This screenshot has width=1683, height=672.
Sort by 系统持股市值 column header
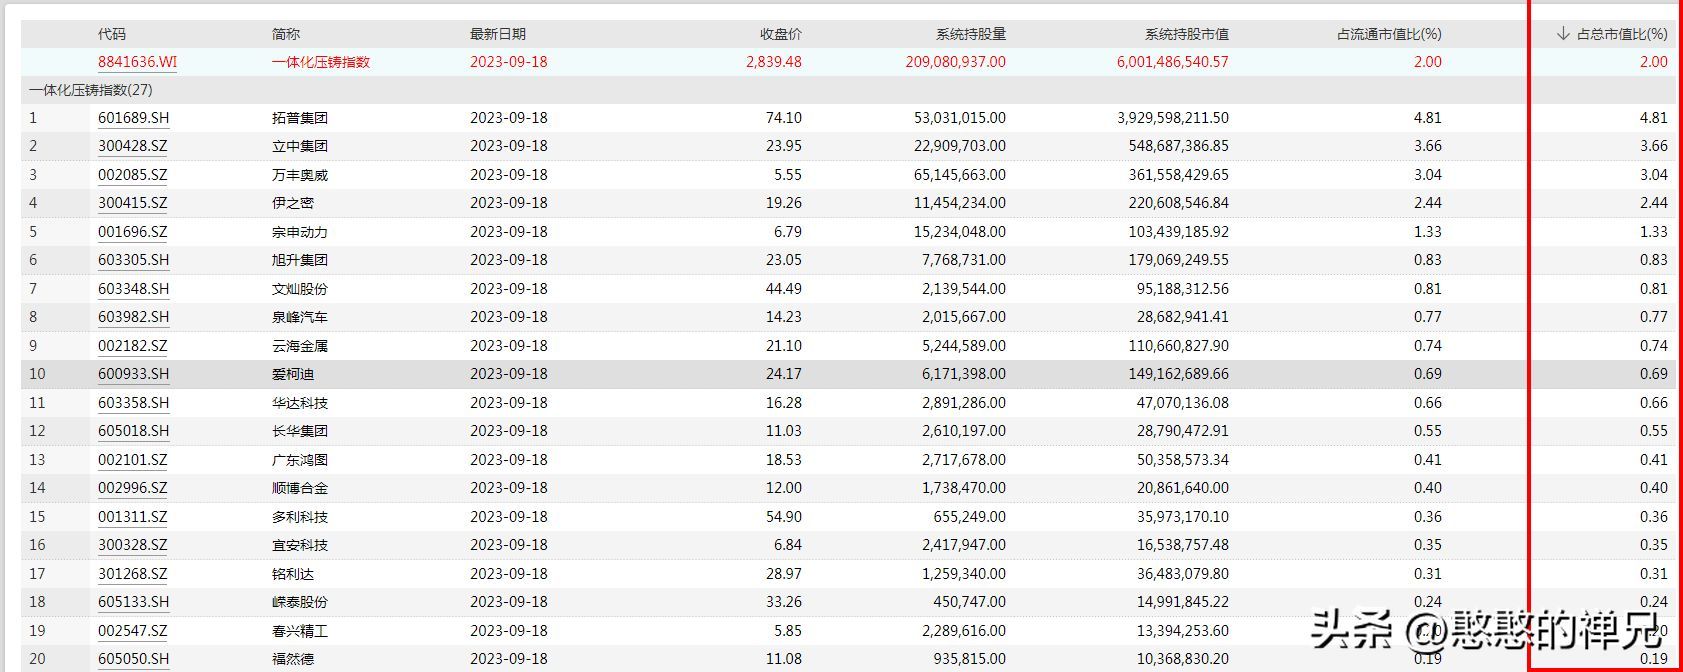[1186, 34]
